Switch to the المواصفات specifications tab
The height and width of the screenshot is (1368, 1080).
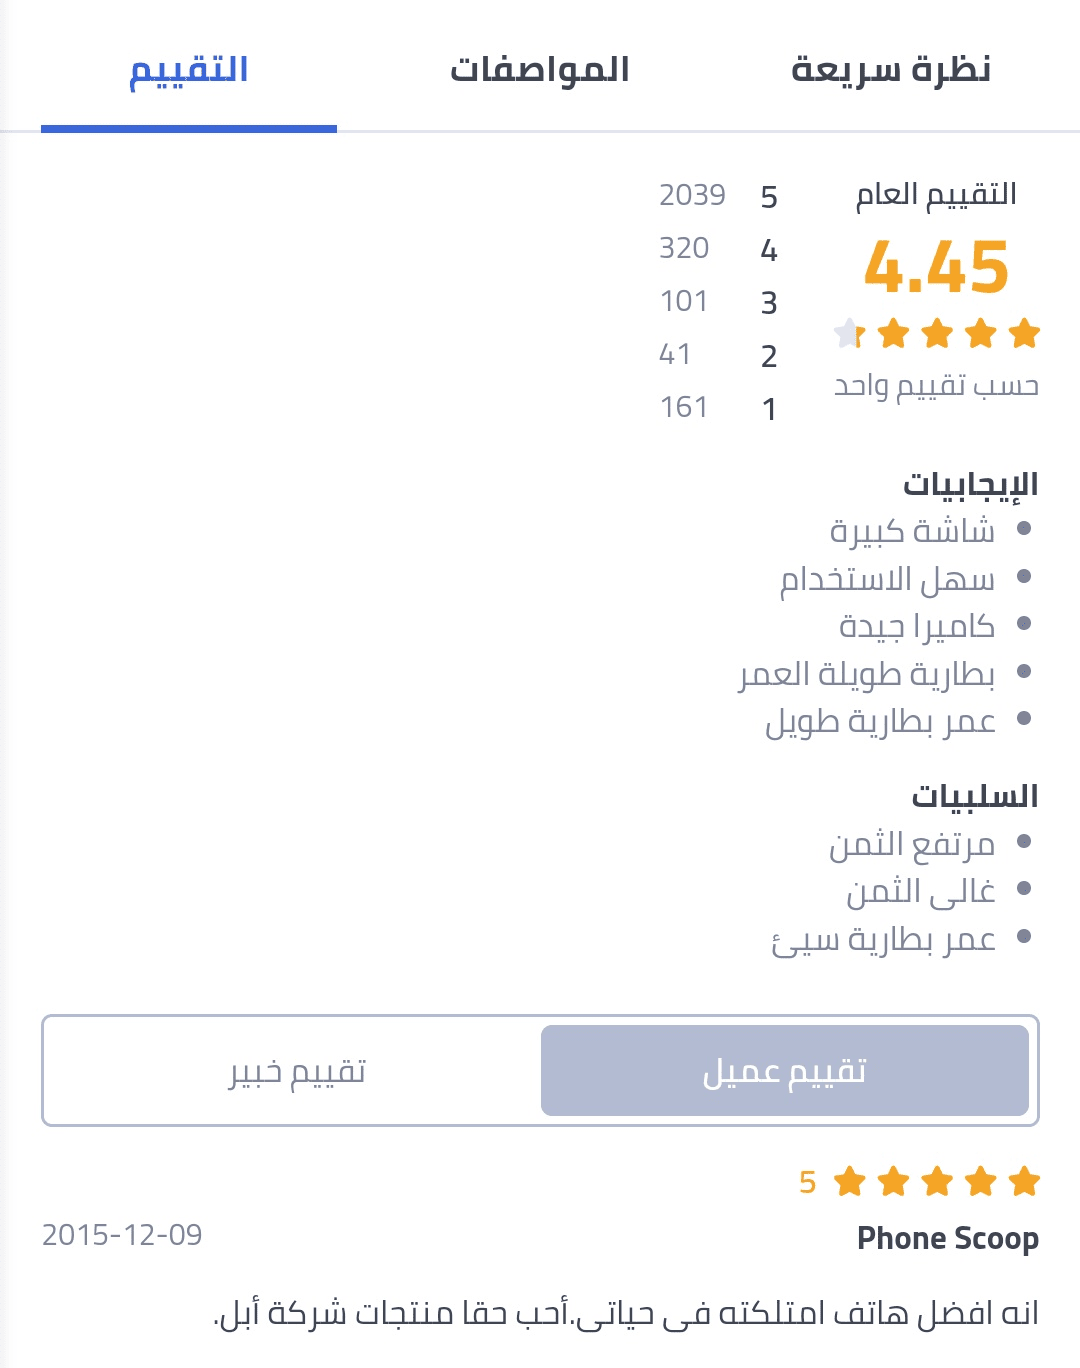pyautogui.click(x=539, y=70)
